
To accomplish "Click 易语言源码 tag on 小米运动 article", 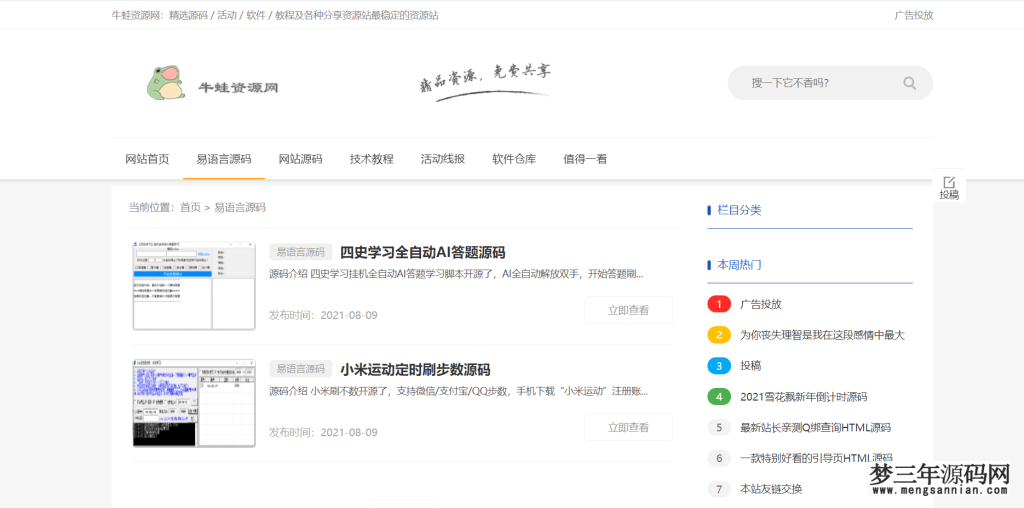I will pos(300,369).
